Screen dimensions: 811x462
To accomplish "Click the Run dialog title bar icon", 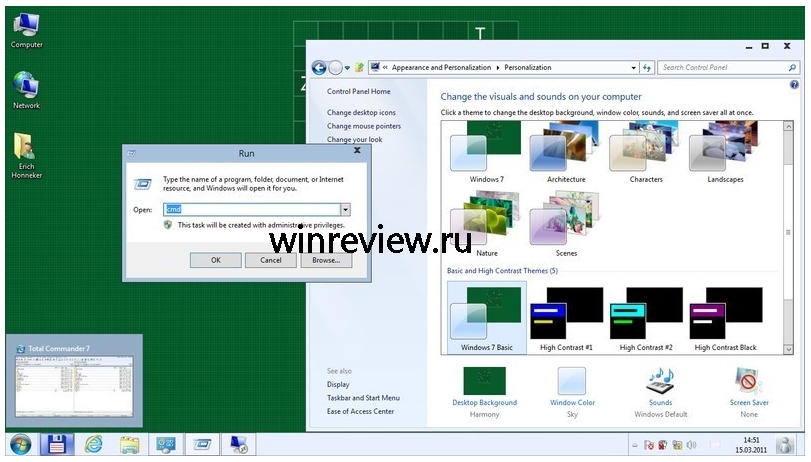I will coord(132,153).
